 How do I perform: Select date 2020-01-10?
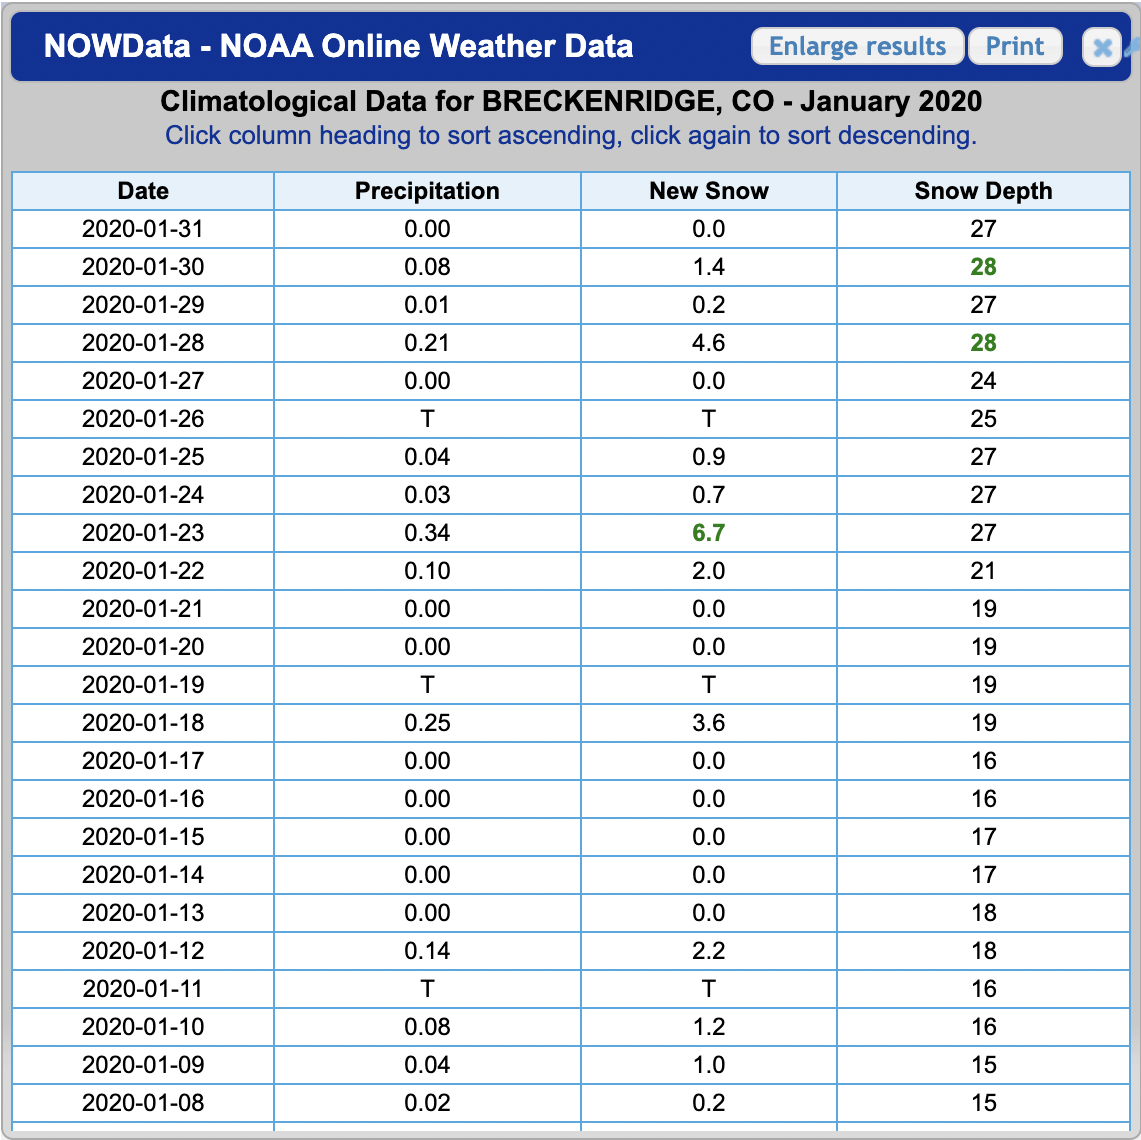coord(143,1027)
